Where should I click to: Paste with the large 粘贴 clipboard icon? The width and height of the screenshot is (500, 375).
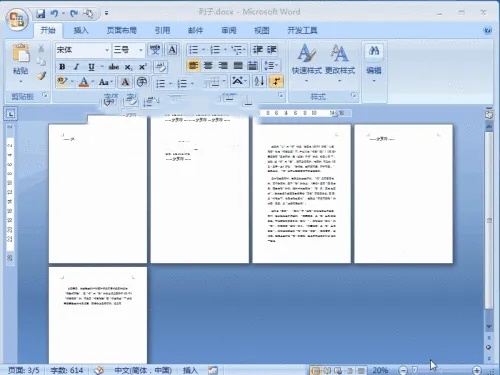pyautogui.click(x=21, y=53)
